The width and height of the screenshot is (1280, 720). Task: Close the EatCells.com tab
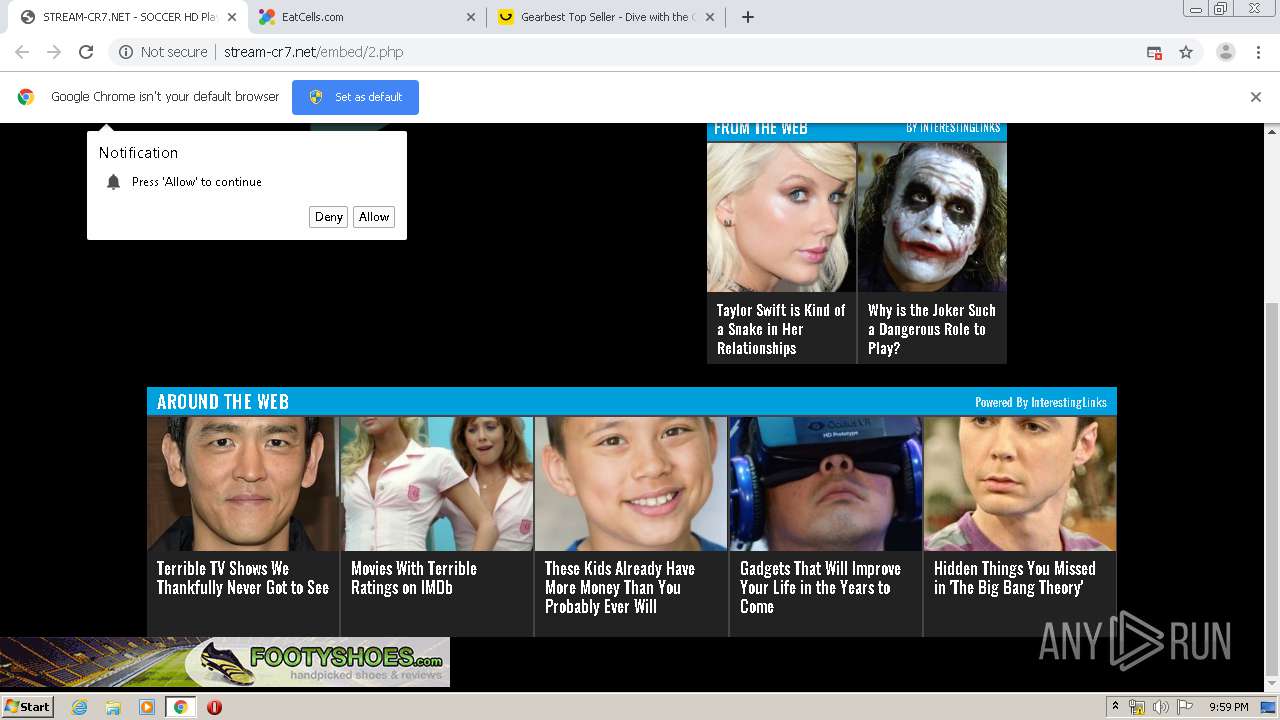(472, 17)
